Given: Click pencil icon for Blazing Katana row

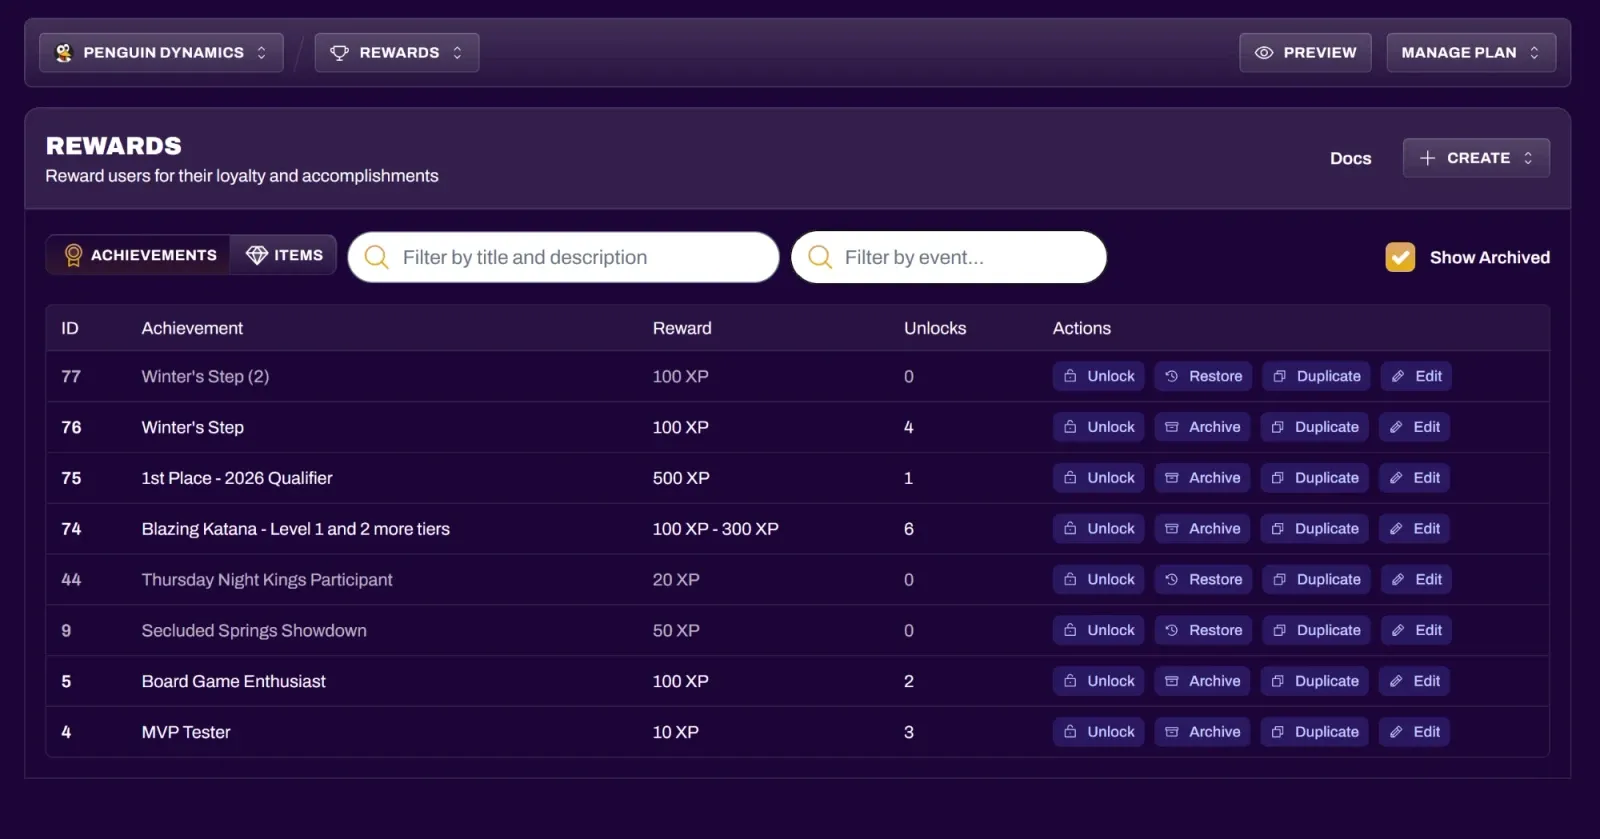Looking at the screenshot, I should [x=1396, y=529].
